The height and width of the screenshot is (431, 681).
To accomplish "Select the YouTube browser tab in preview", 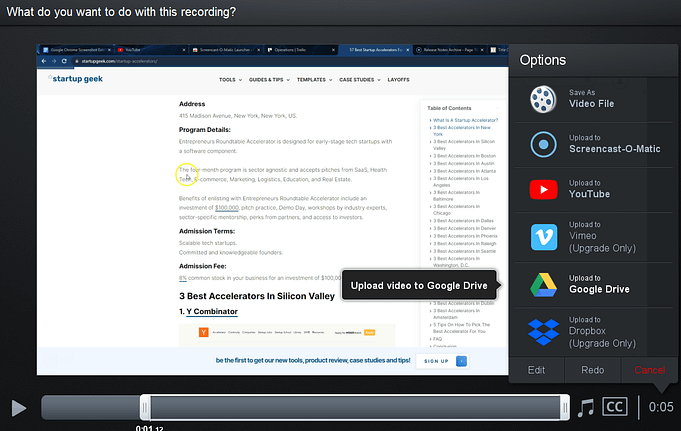I will (x=150, y=50).
